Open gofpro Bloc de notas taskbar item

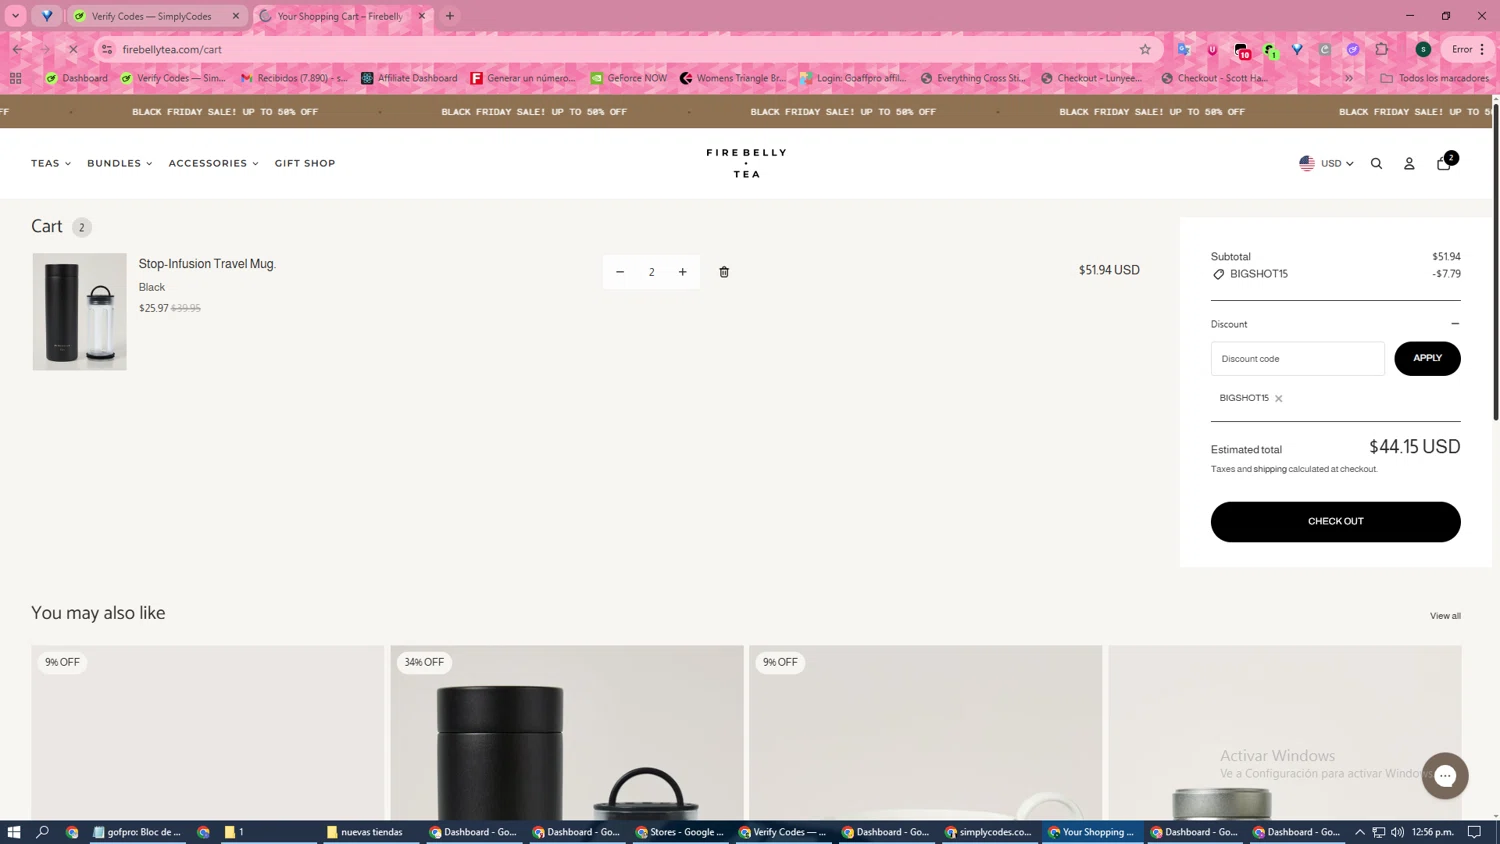pyautogui.click(x=138, y=832)
